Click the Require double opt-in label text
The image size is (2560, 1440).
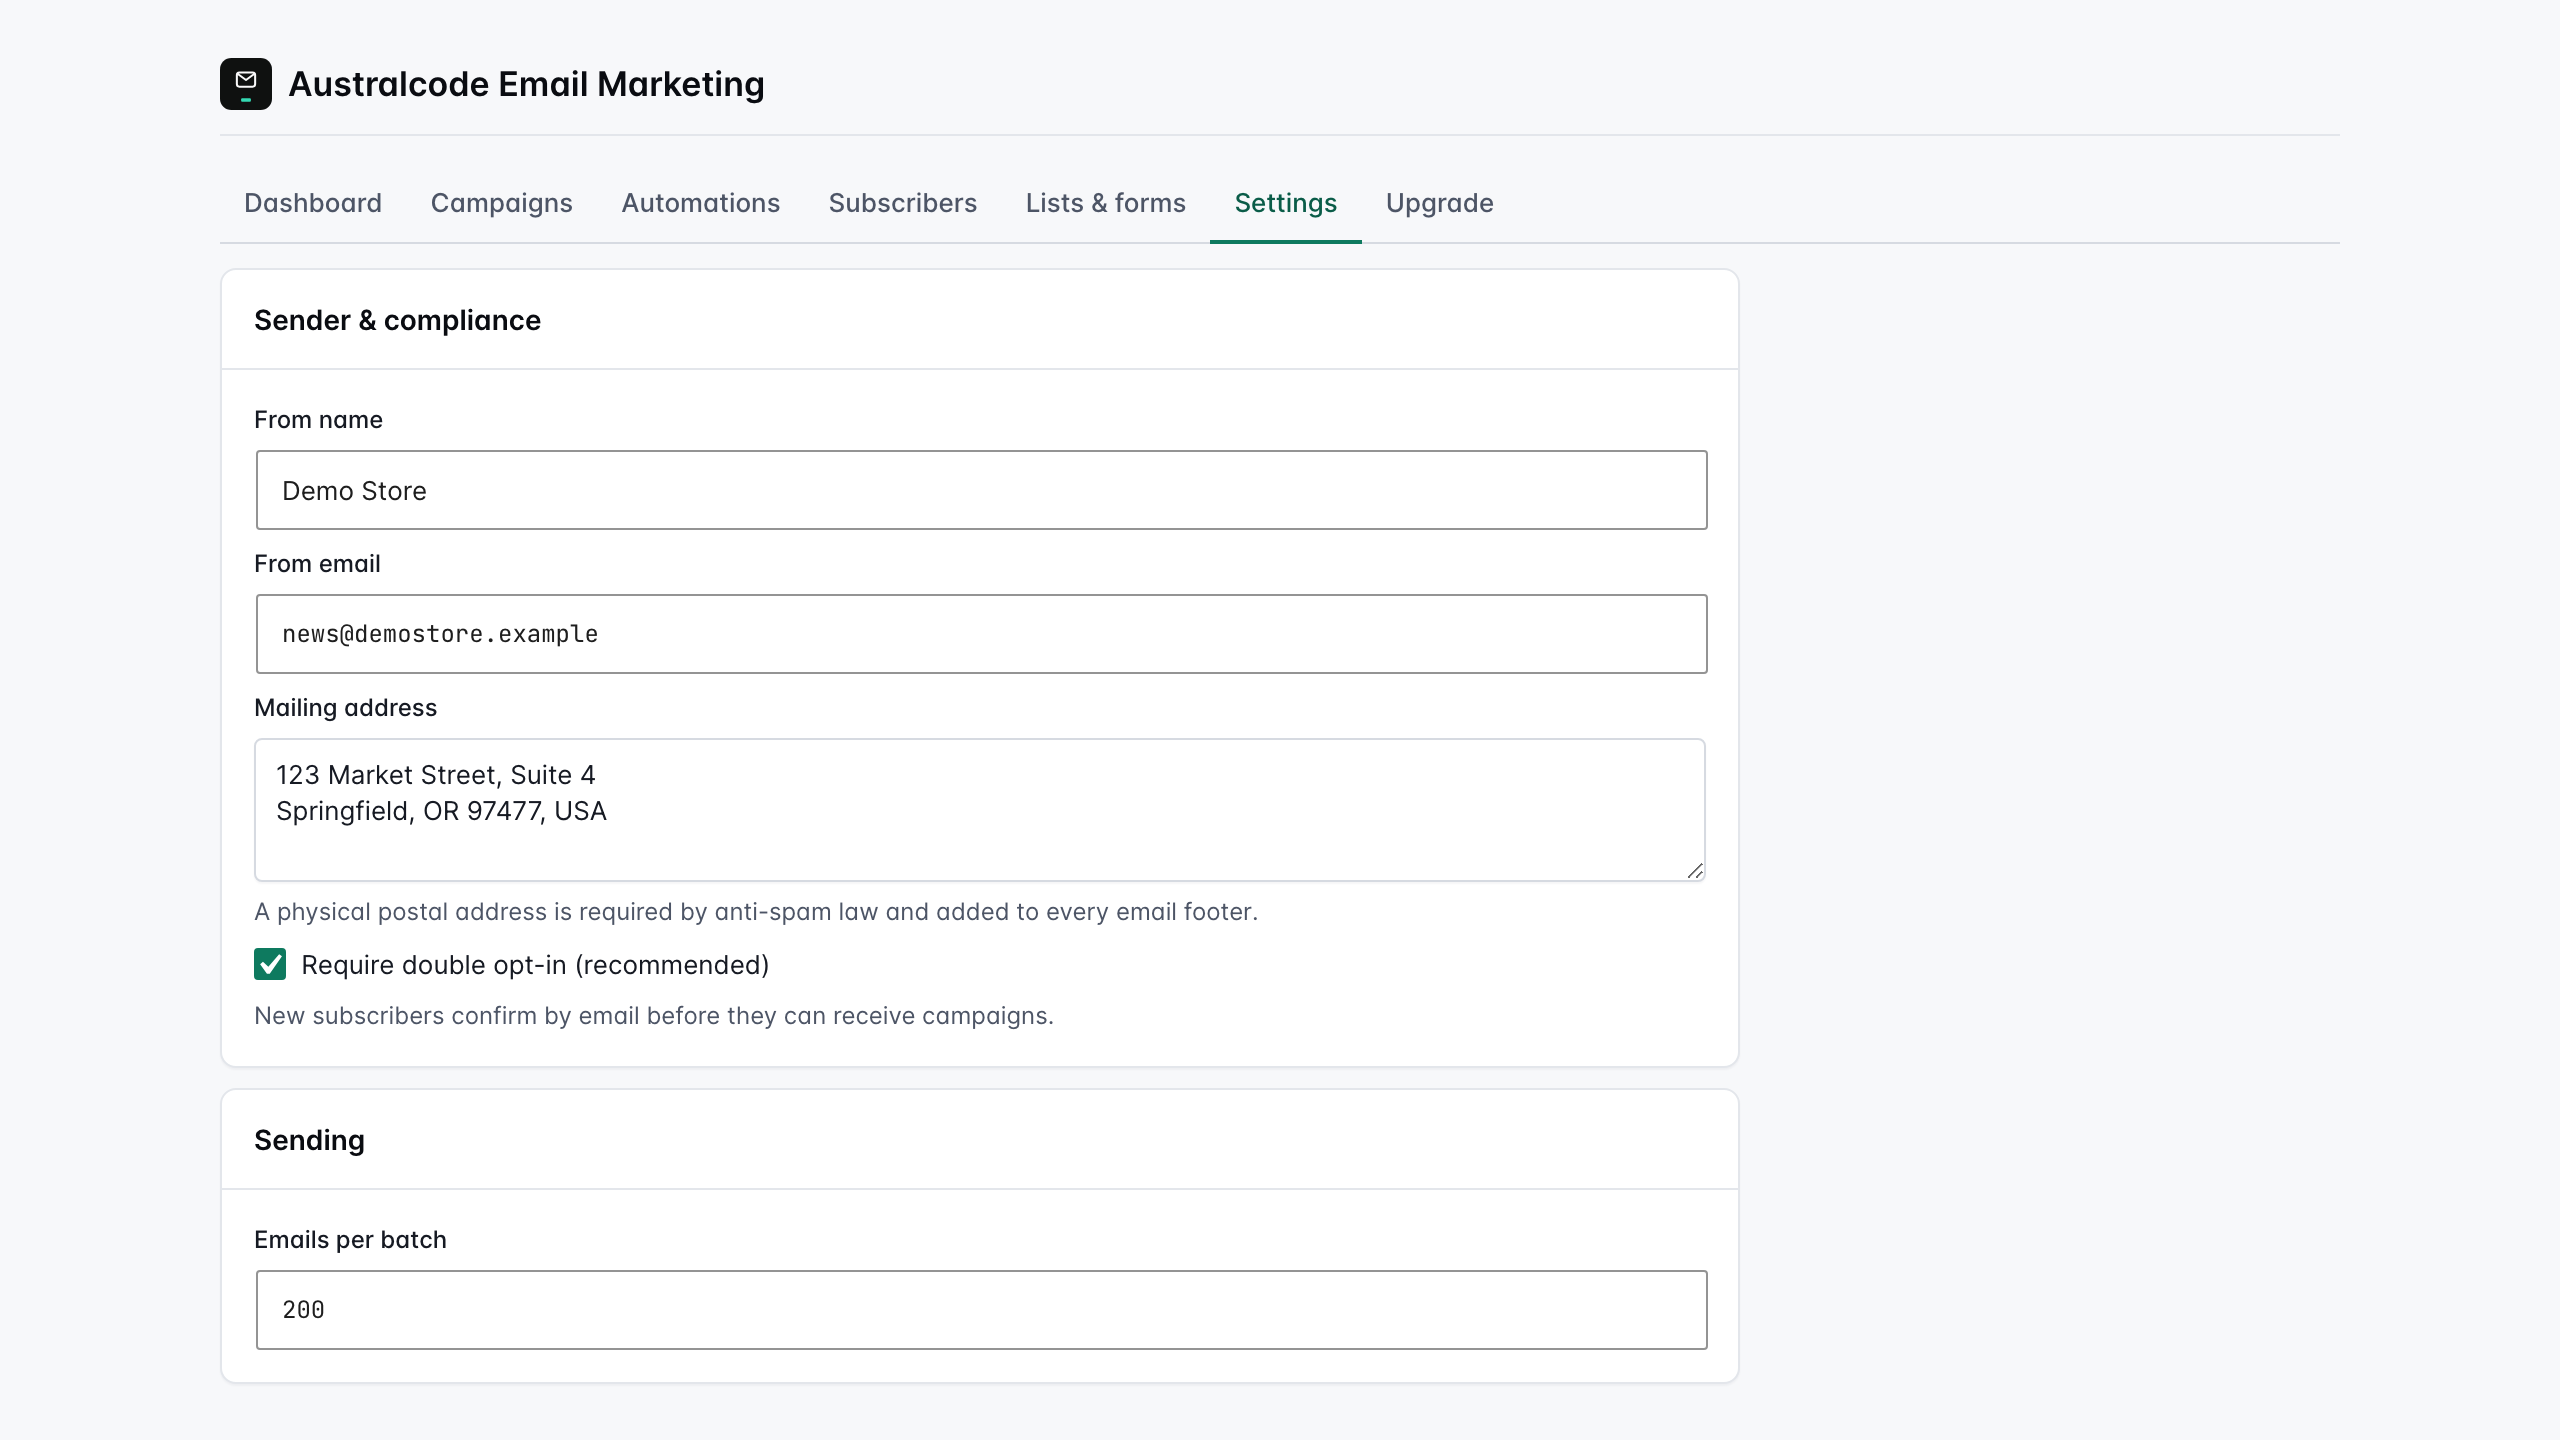(x=535, y=965)
